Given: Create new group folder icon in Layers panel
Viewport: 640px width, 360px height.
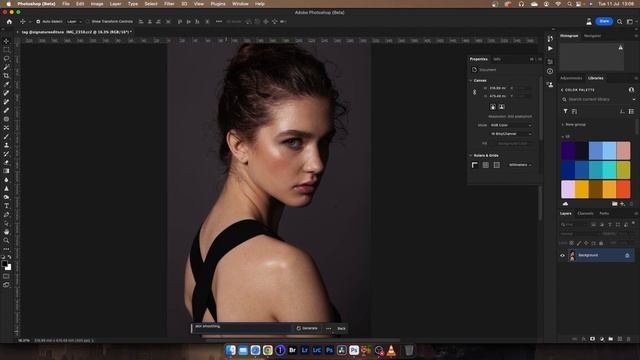Looking at the screenshot, I should [611, 339].
